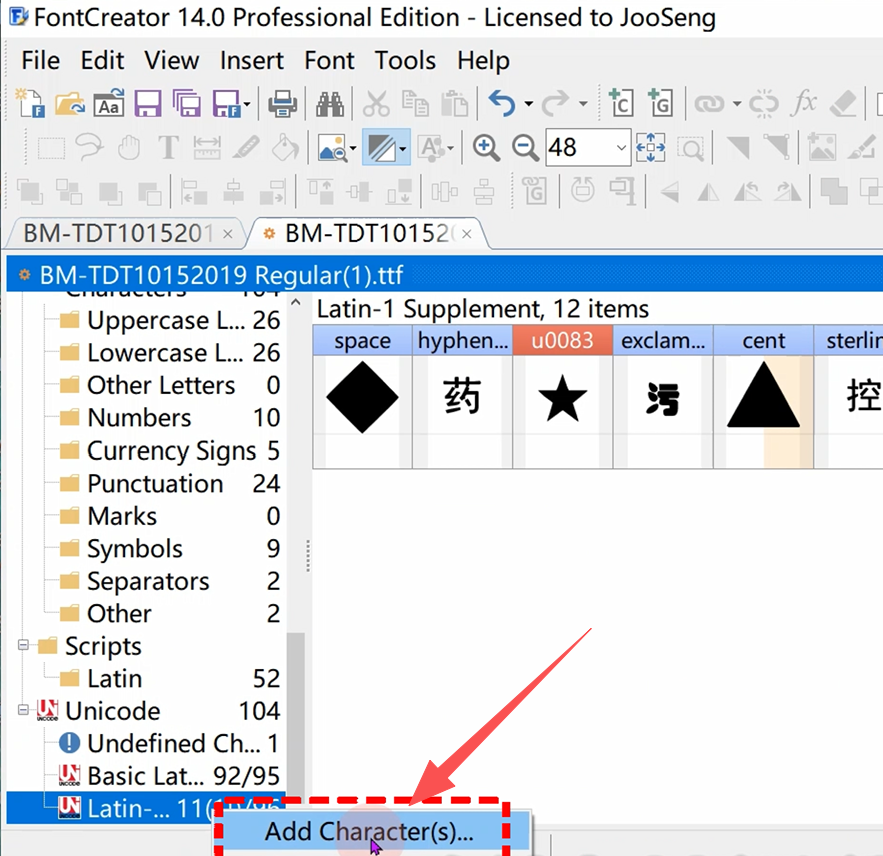Click the category panel scroll-up arrow
This screenshot has width=883, height=856.
pos(296,302)
